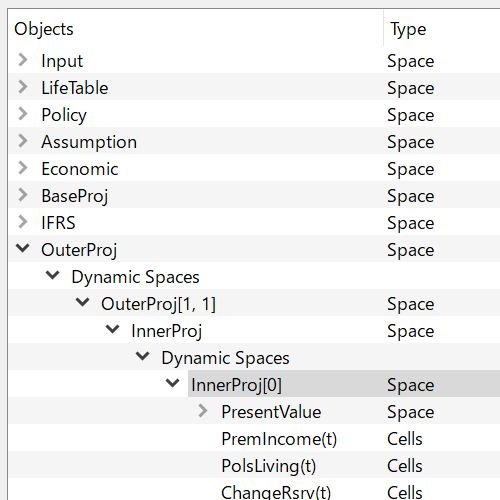Collapse Dynamic Spaces under OuterProj

(52, 275)
